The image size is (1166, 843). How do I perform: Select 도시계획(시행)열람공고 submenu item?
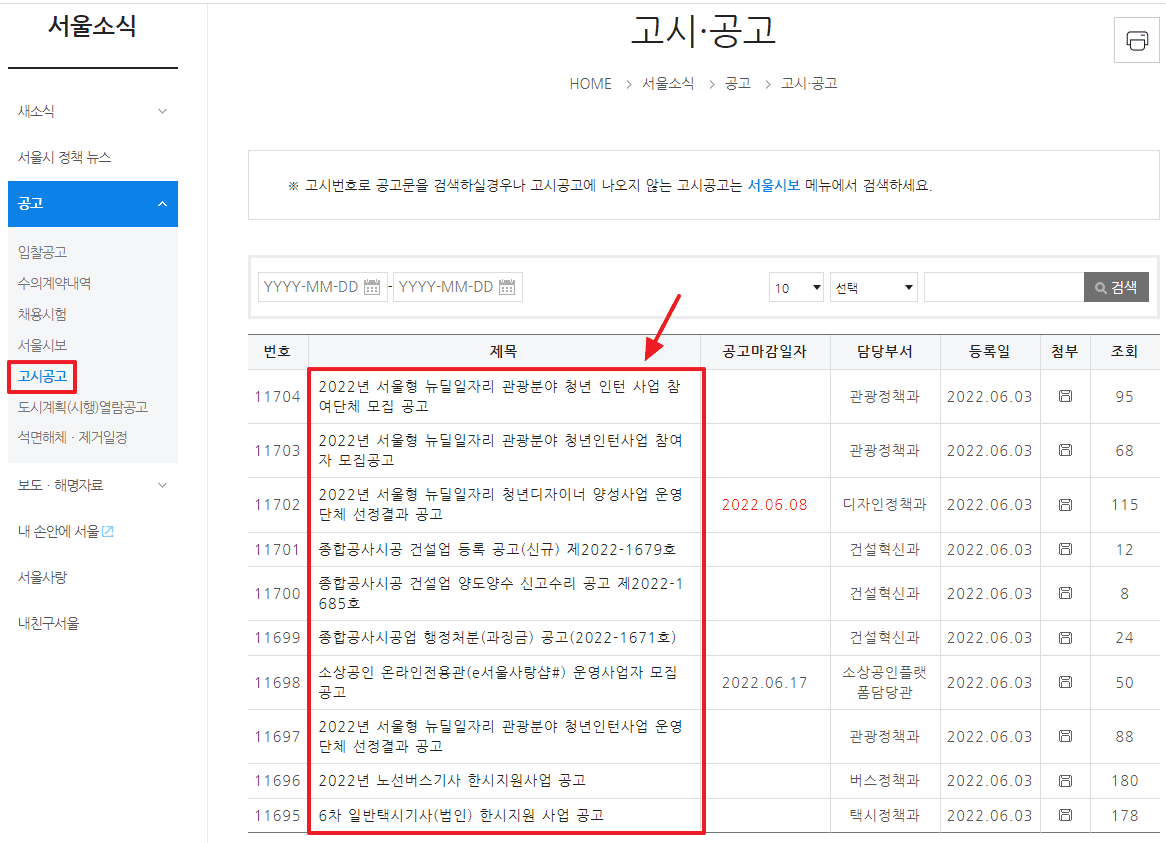tap(83, 407)
